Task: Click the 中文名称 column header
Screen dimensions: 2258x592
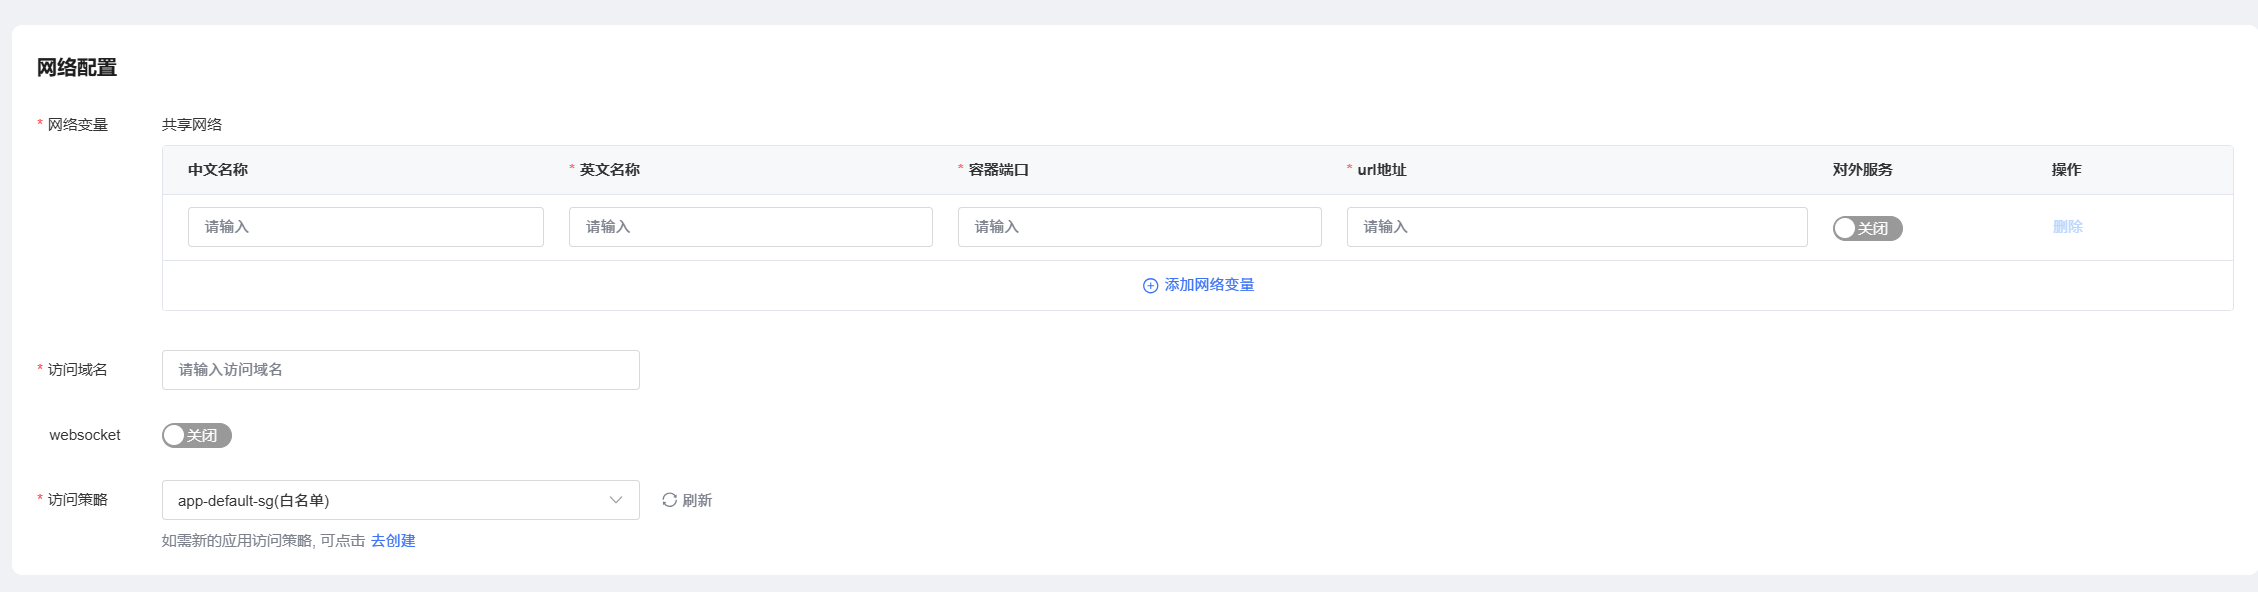Action: click(x=218, y=170)
